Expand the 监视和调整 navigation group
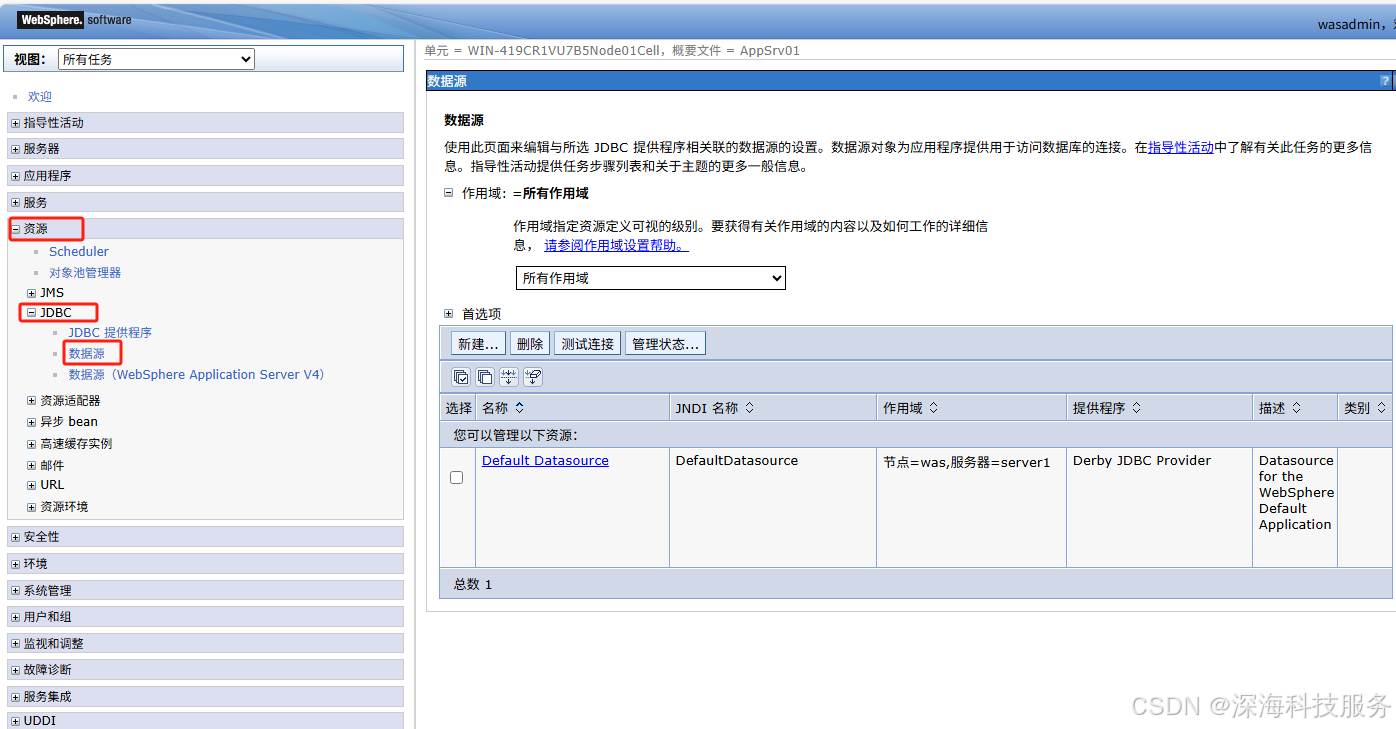Screen dimensions: 1396x729 pos(15,644)
